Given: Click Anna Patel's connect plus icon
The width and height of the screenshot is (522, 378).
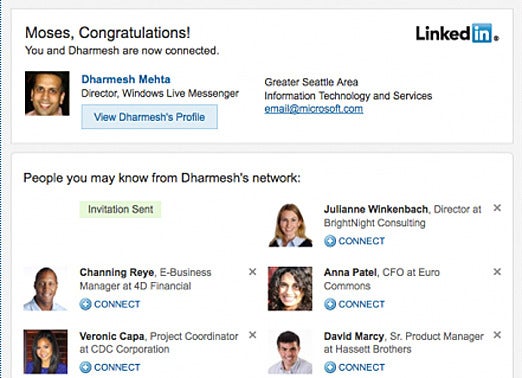Looking at the screenshot, I should click(x=330, y=304).
